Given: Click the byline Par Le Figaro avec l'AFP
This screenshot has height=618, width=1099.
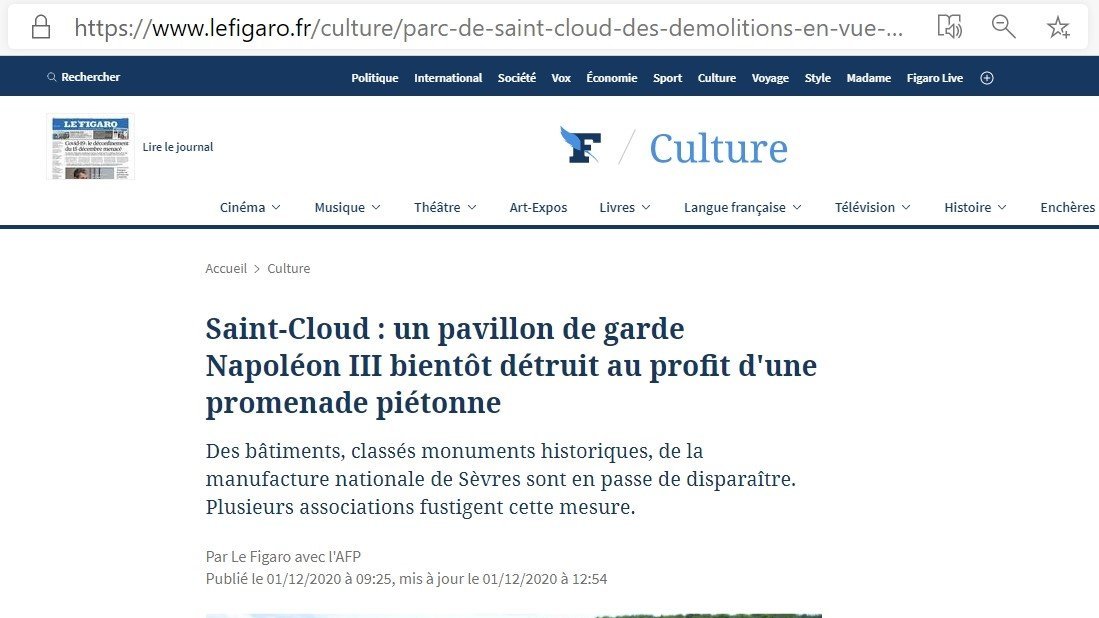Looking at the screenshot, I should [283, 556].
